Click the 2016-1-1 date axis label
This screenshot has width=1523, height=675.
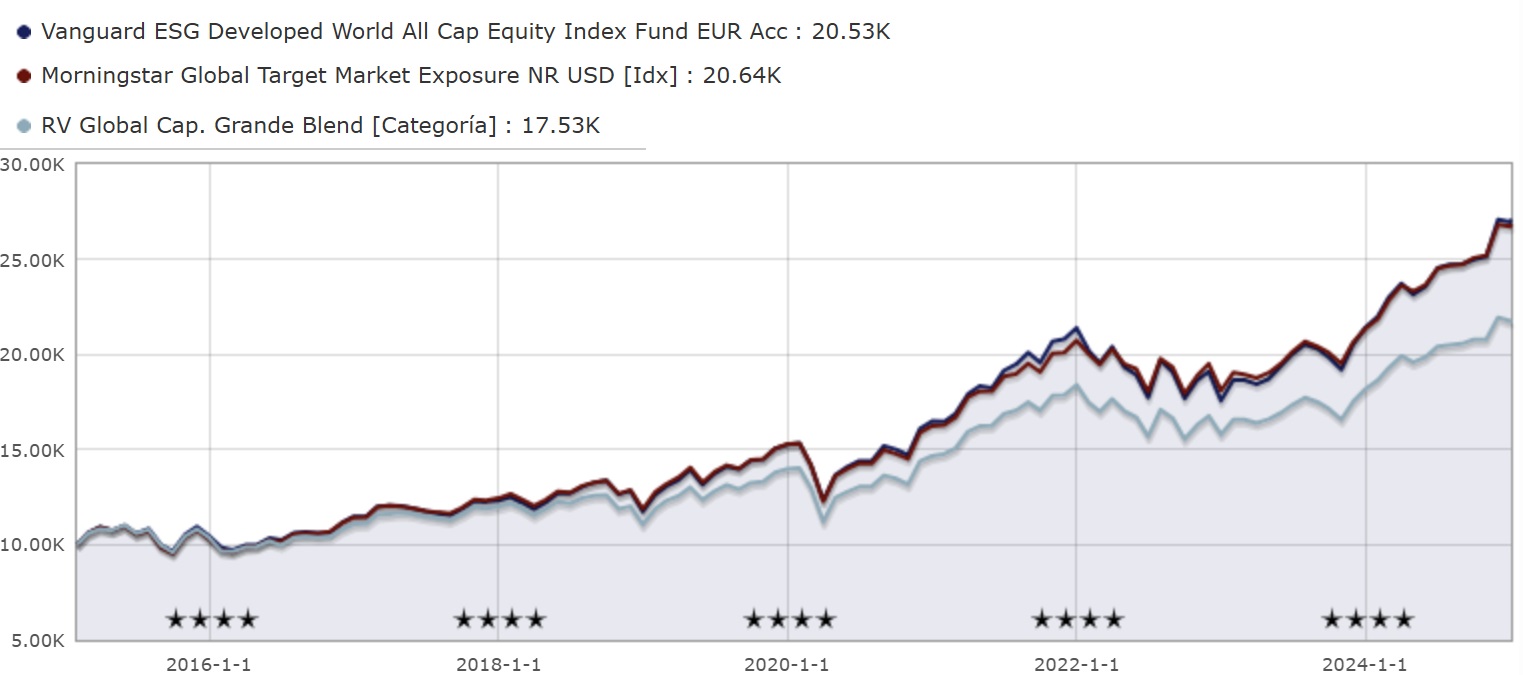(x=209, y=665)
